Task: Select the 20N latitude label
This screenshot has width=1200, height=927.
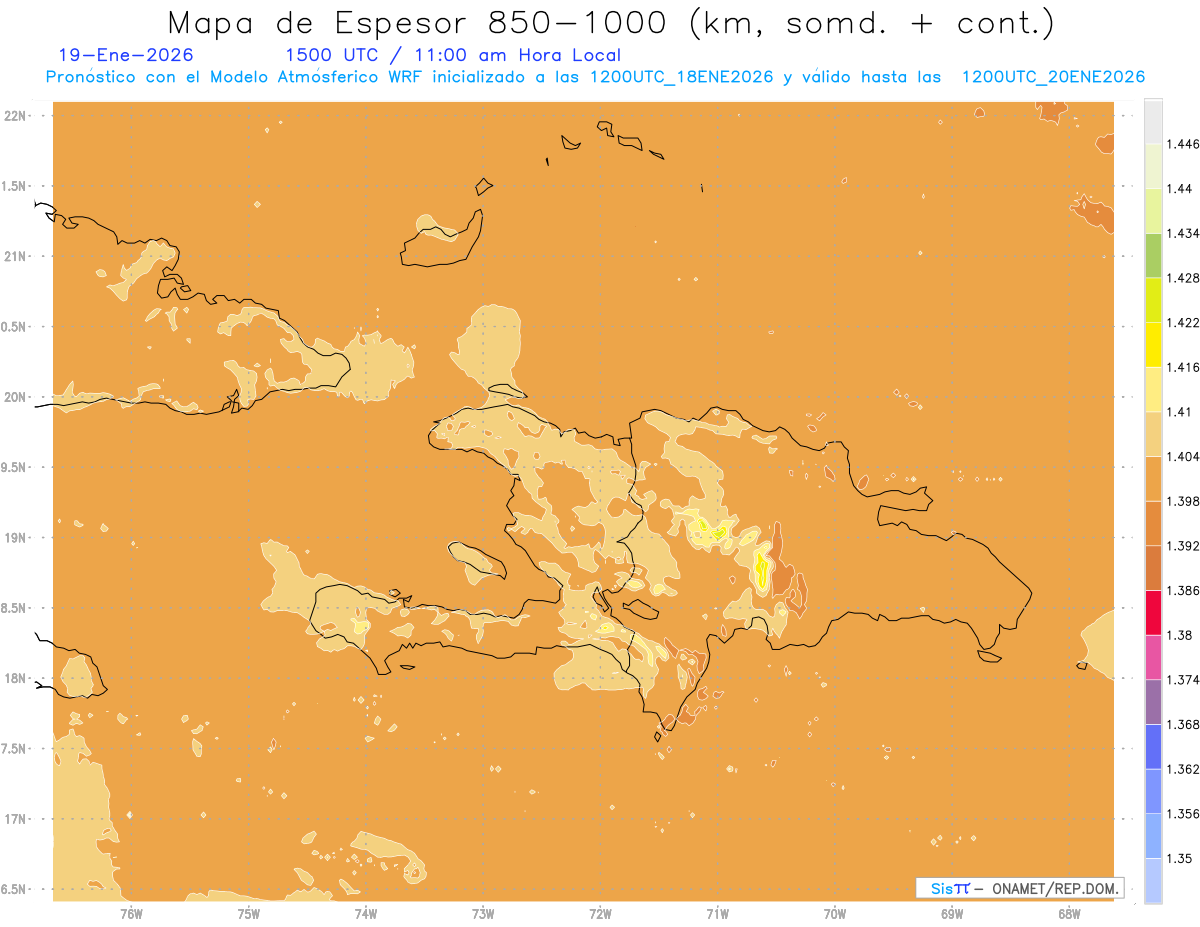Action: click(17, 397)
